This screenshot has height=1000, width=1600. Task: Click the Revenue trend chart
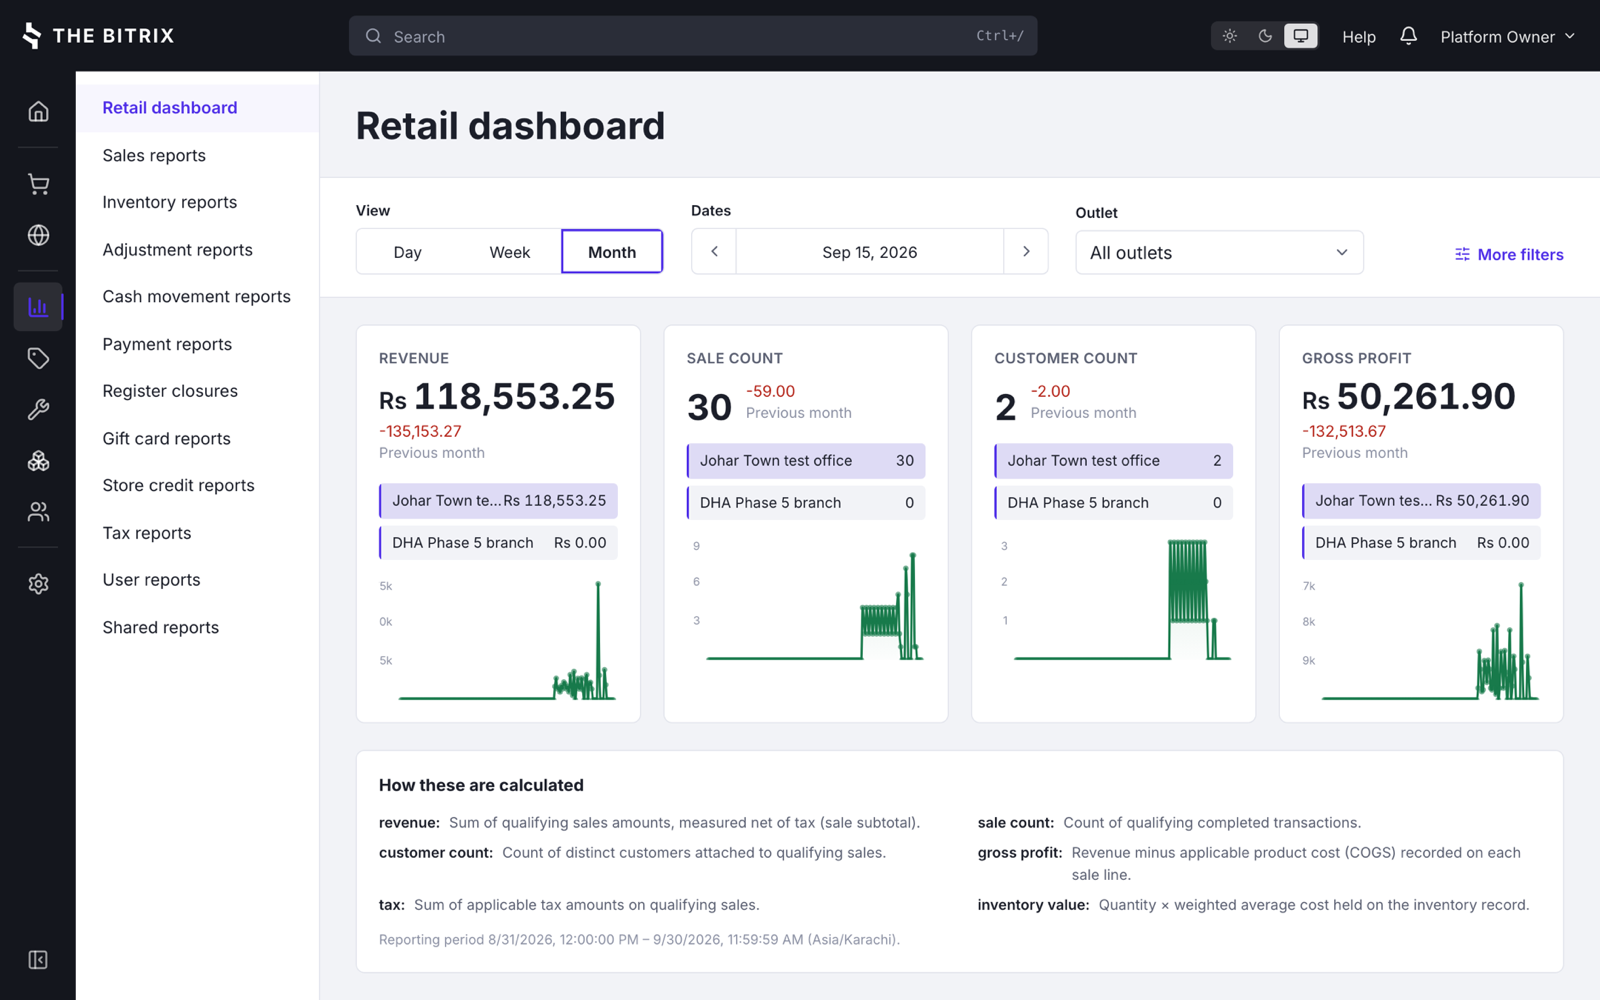[498, 638]
